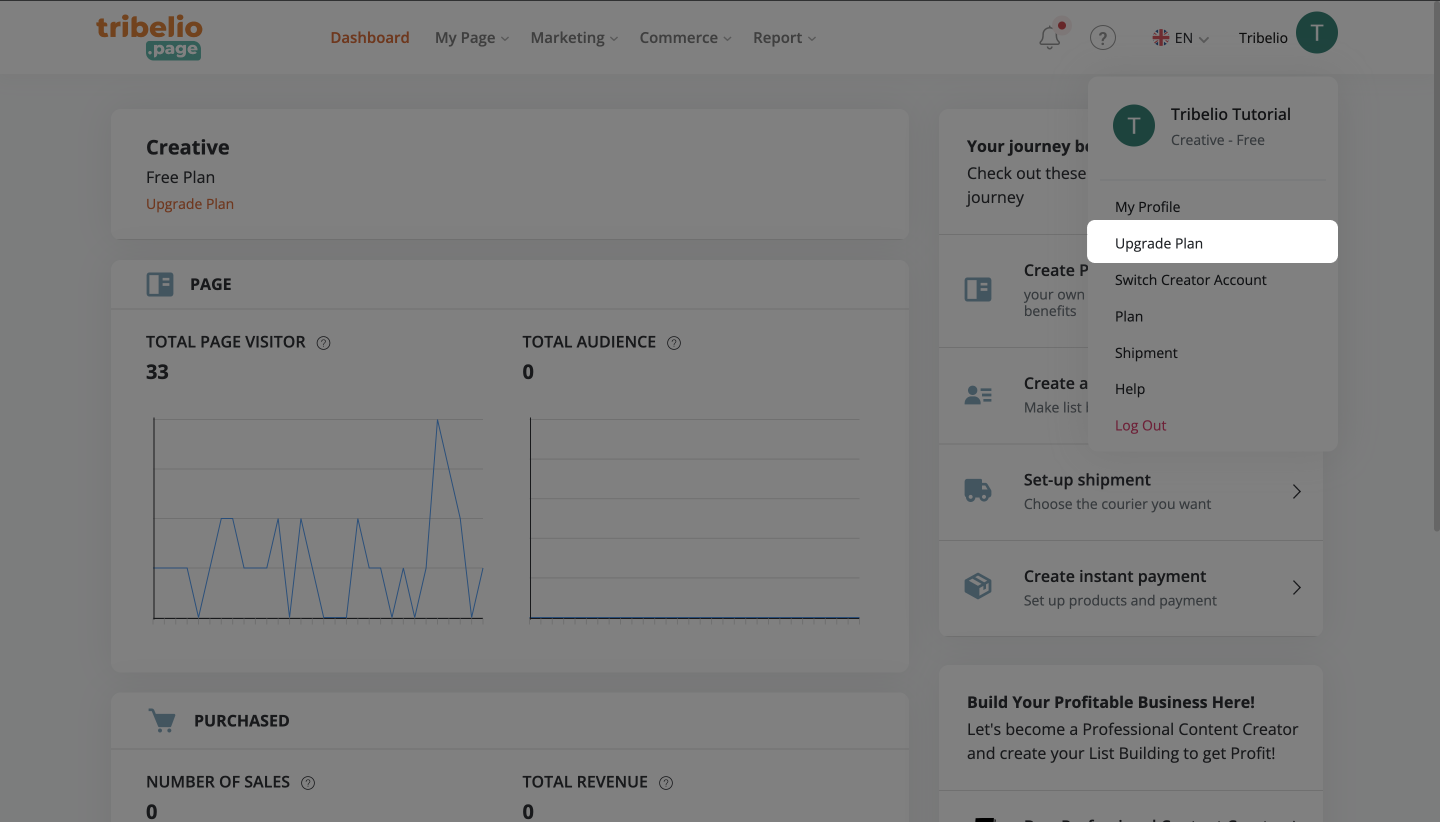Select Upgrade Plan in the profile menu
The image size is (1440, 822).
point(1159,243)
